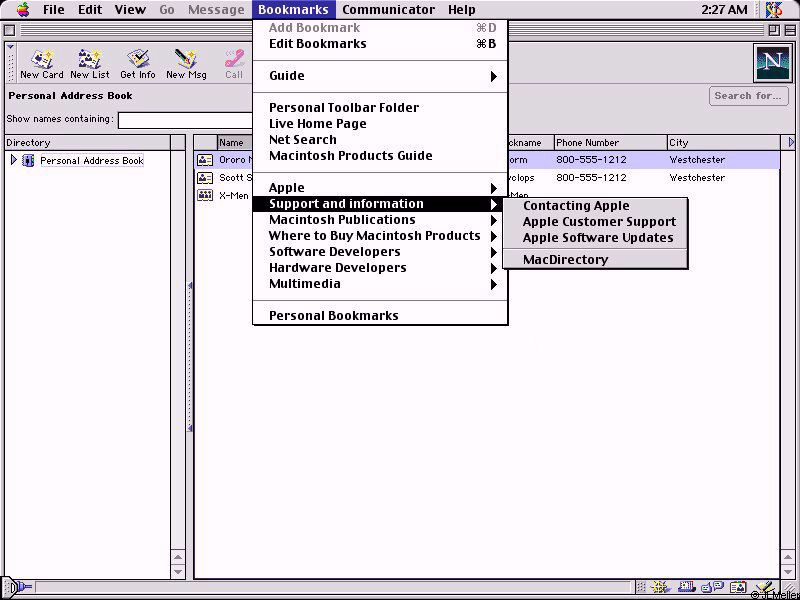Screen dimensions: 800x600
Task: Click the window zoom box in the title bar
Action: coord(774,30)
